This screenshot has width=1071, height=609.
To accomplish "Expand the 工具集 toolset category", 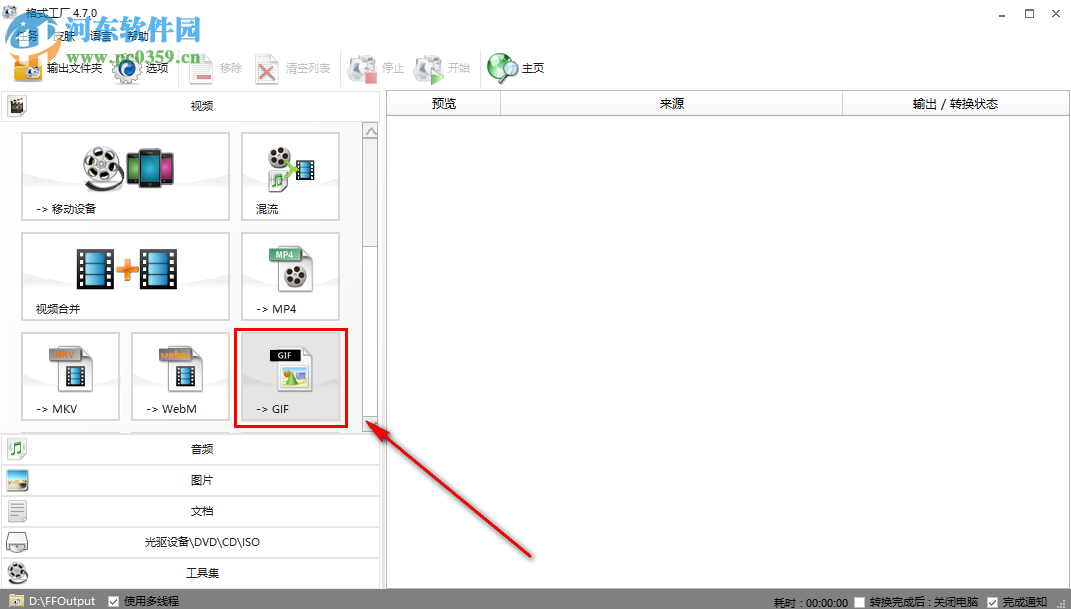I will click(191, 573).
